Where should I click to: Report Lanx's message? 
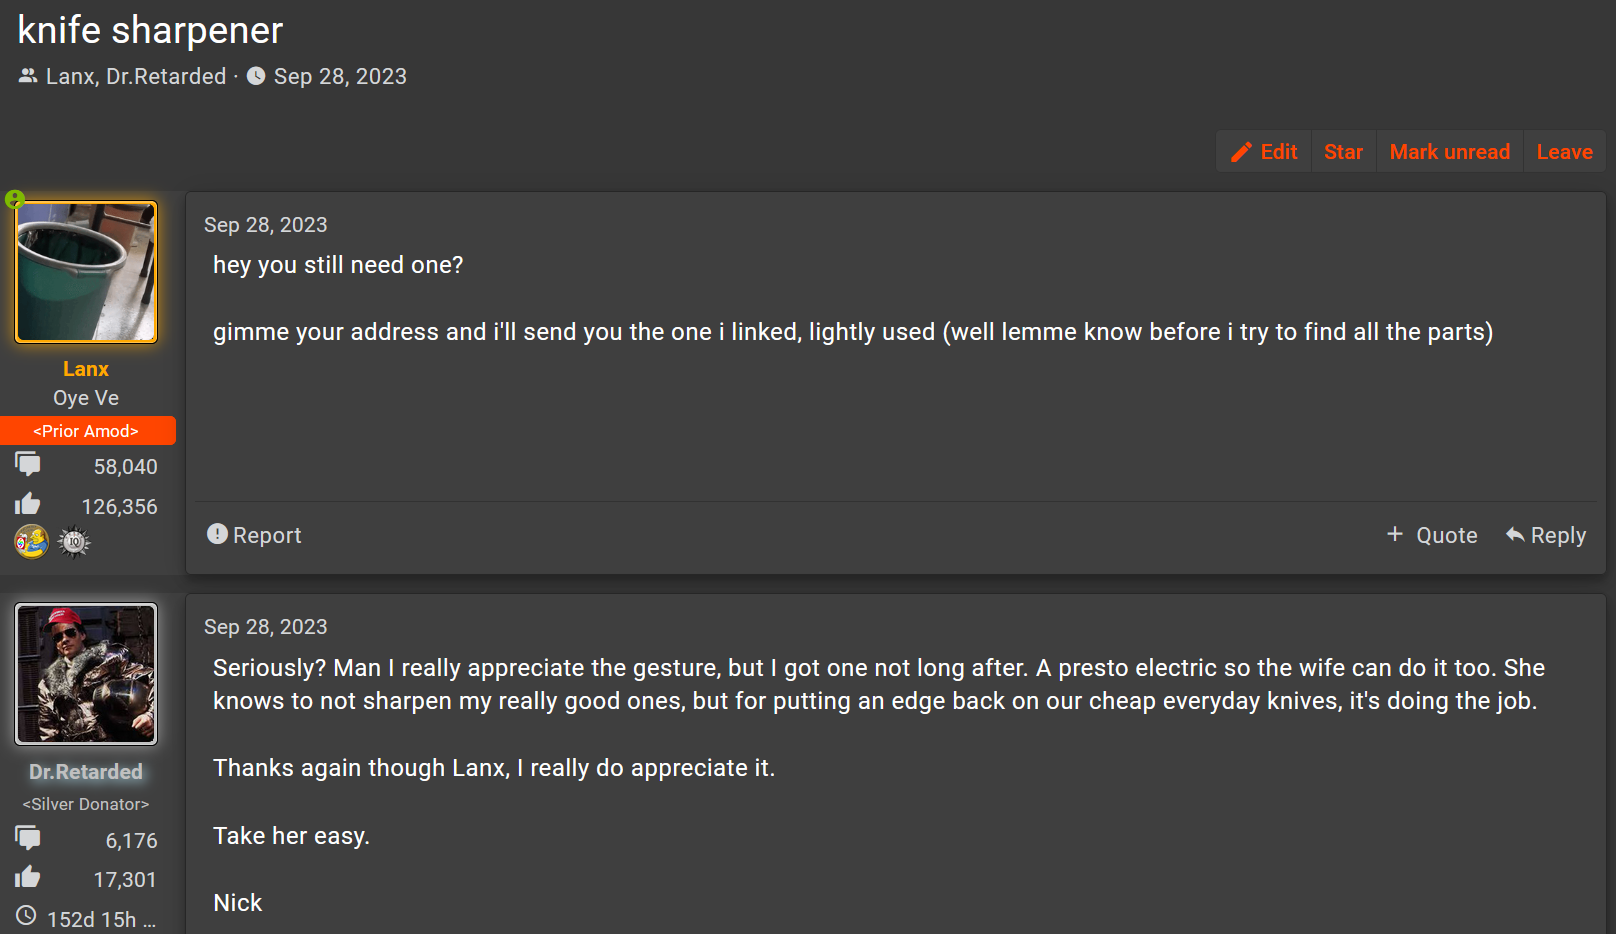click(254, 535)
